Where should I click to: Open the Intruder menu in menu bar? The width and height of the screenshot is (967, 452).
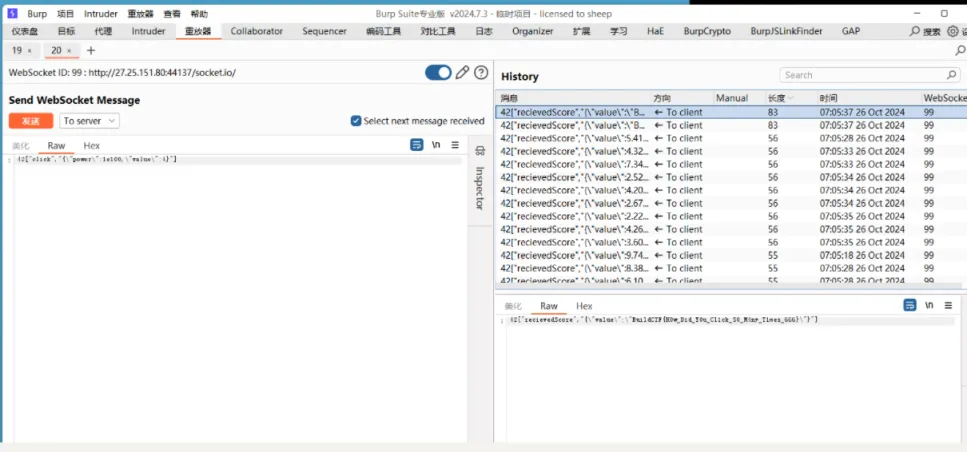[101, 14]
